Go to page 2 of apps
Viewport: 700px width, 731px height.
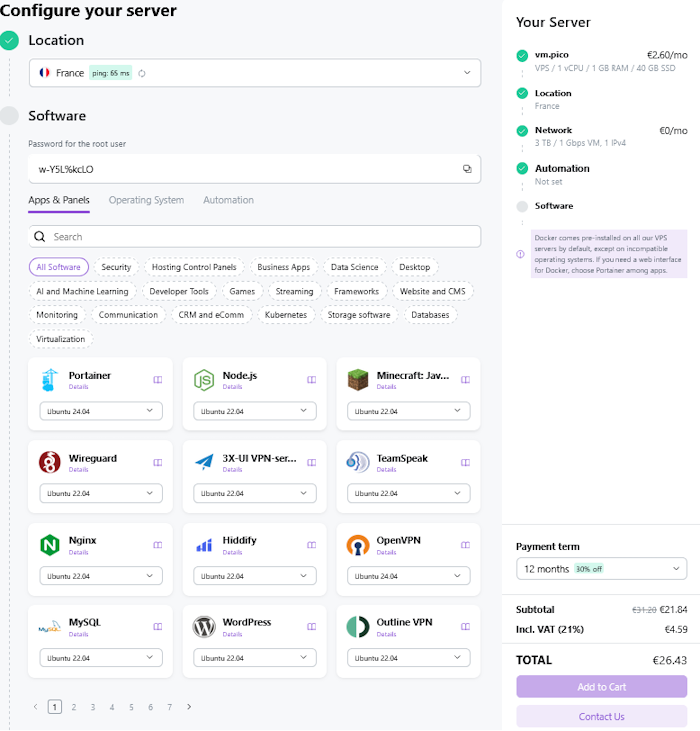[x=73, y=707]
